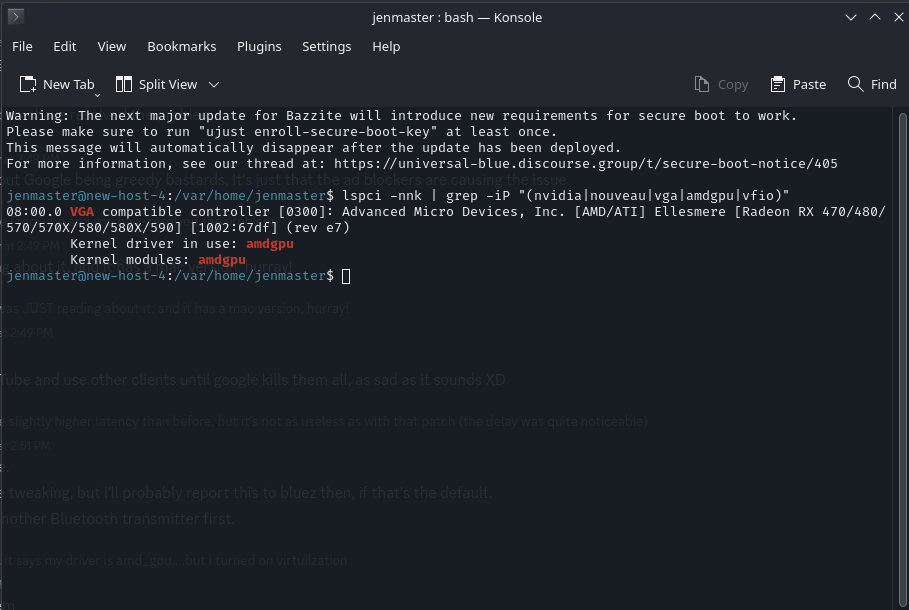Click "ujust enroll-secure-boot-key" text

click(x=318, y=132)
